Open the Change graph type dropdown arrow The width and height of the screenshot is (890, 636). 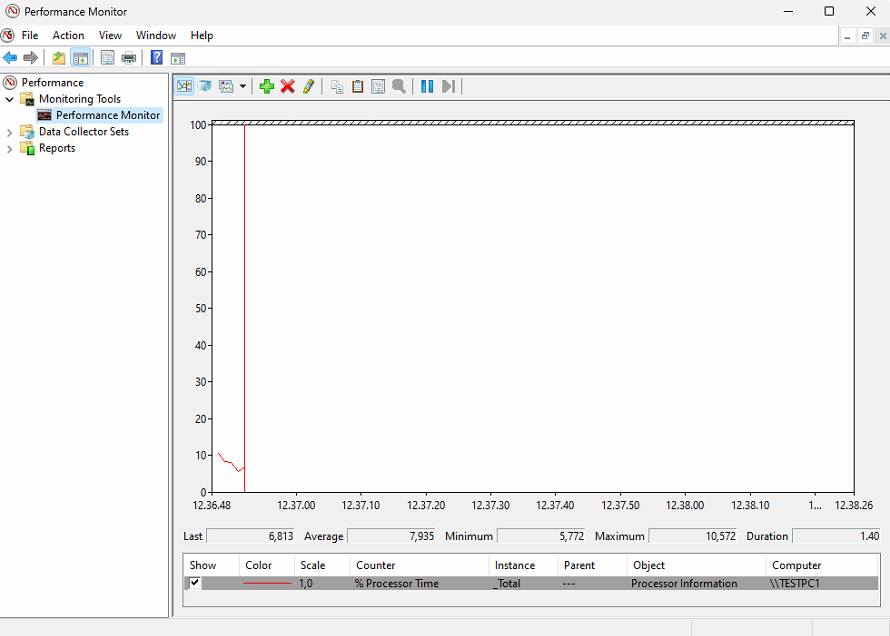coord(243,87)
